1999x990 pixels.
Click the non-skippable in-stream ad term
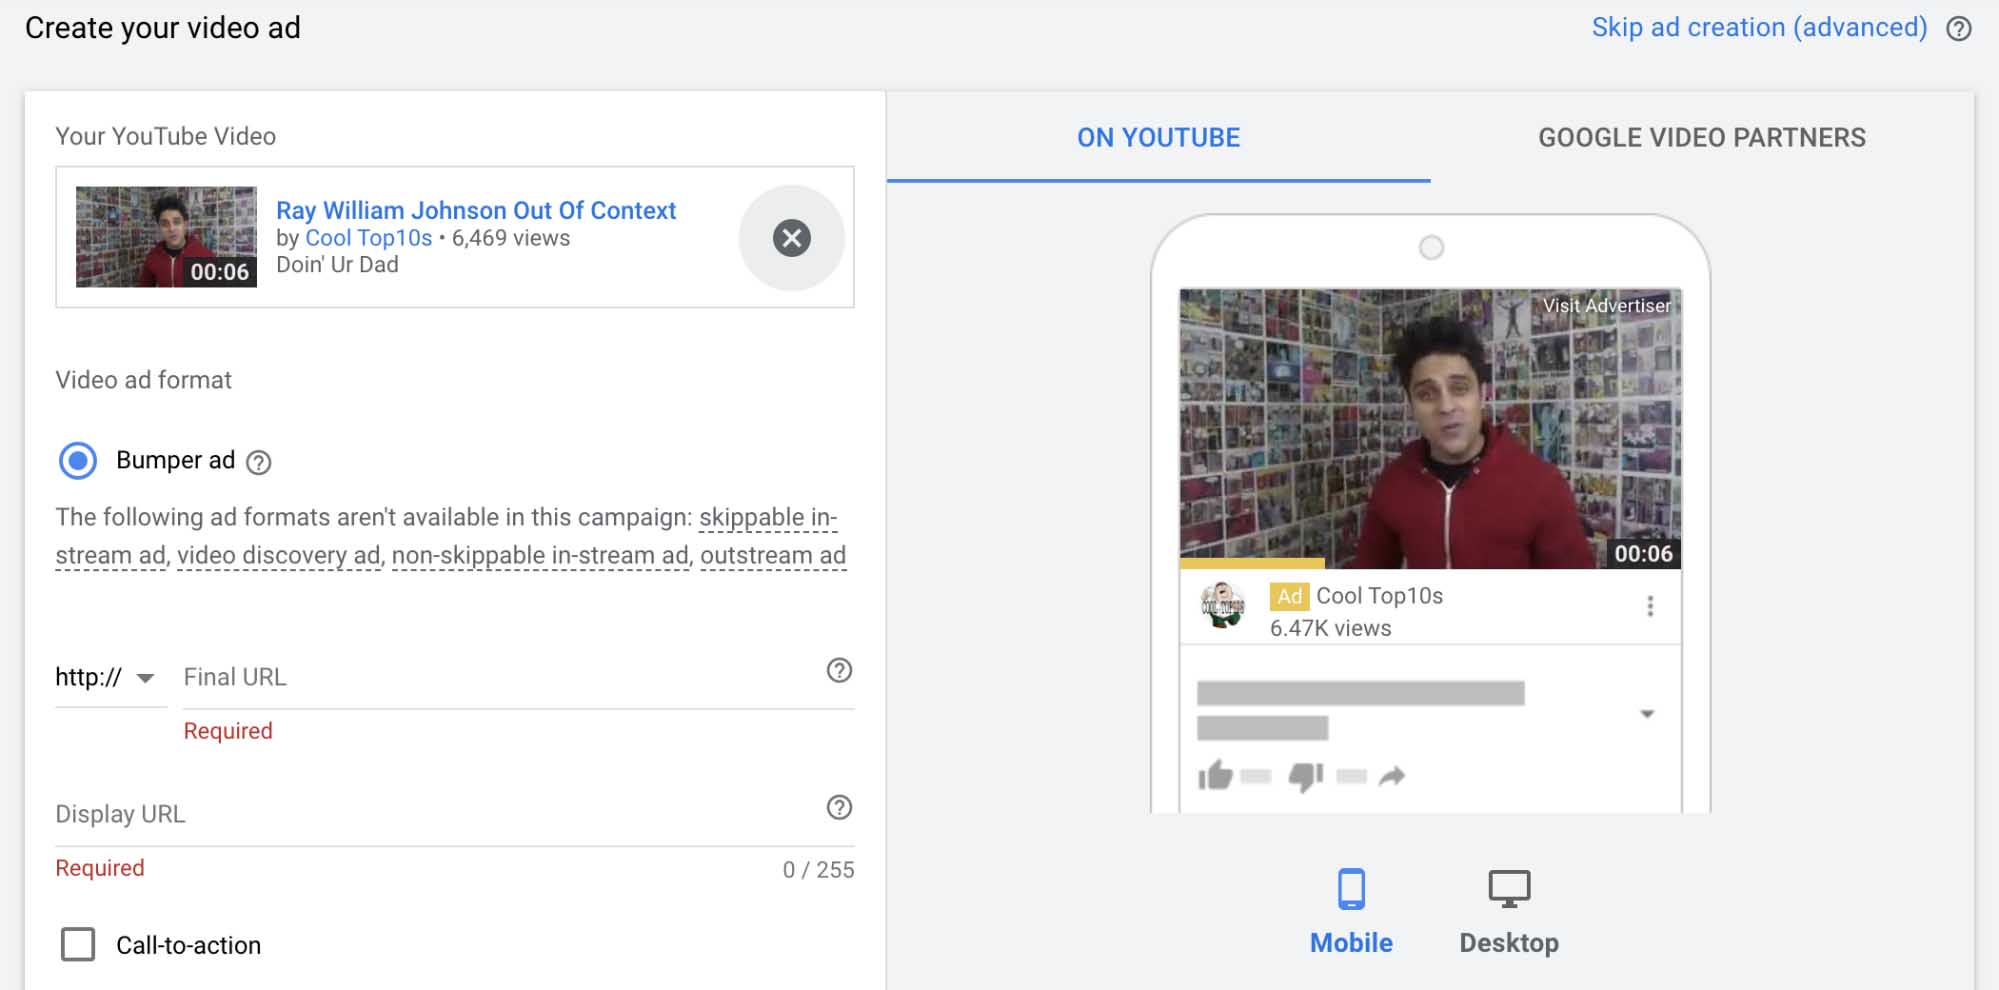point(541,556)
